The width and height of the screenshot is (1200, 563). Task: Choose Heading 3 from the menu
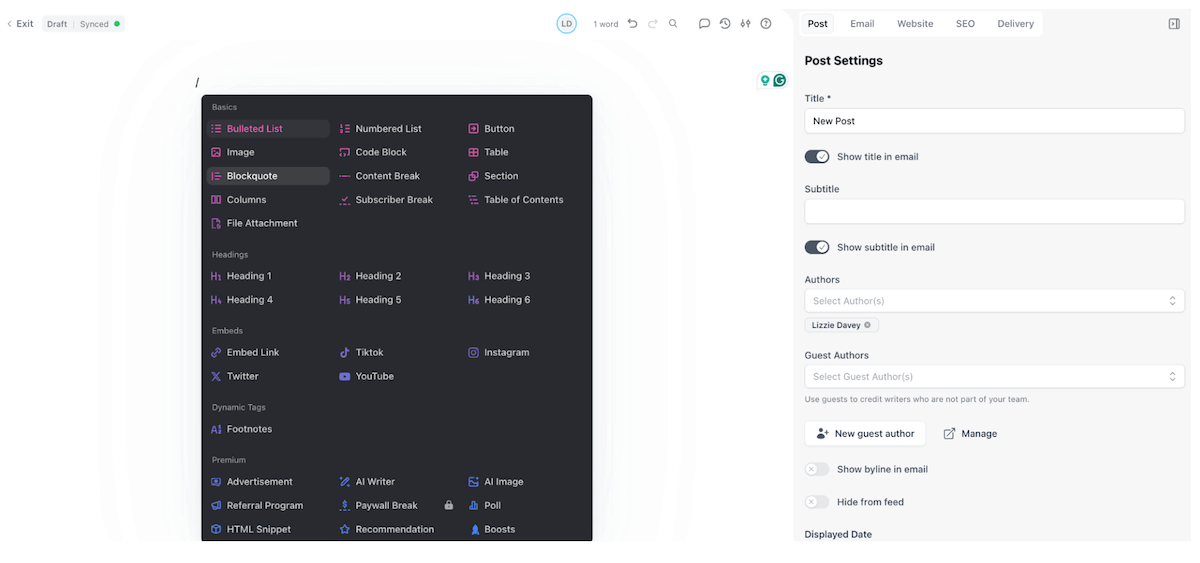499,276
